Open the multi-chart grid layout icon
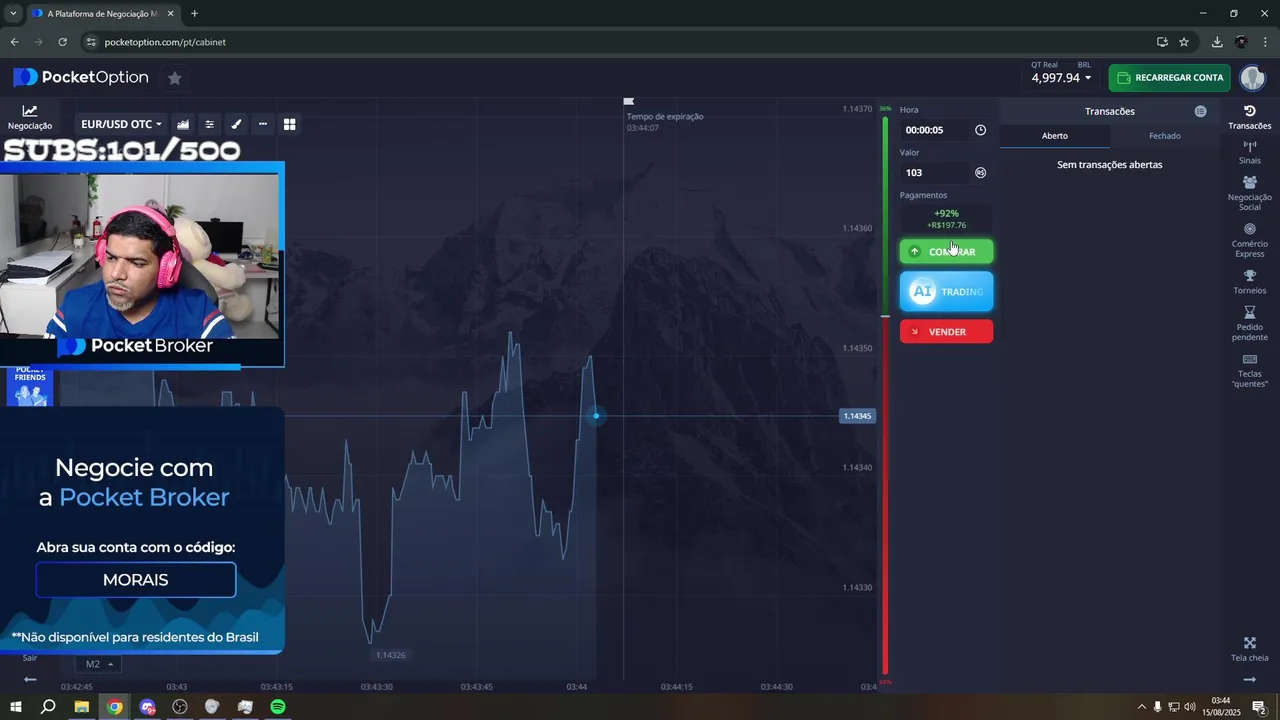The image size is (1280, 720). point(290,124)
